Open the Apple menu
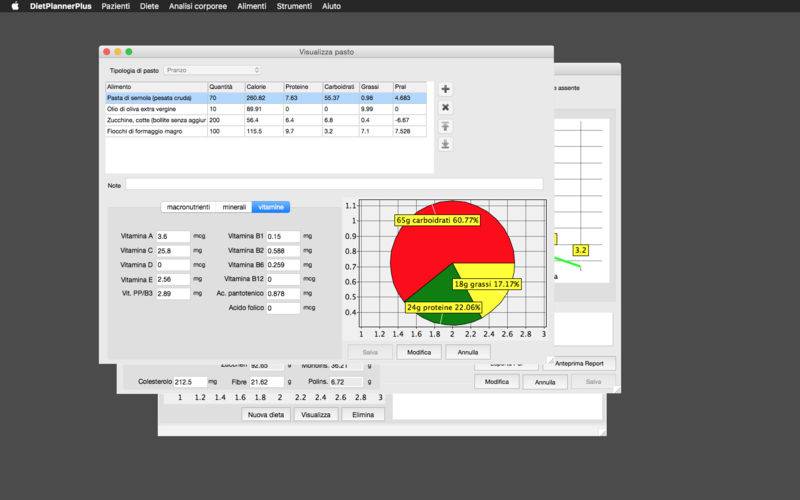Viewport: 800px width, 500px height. click(x=15, y=6)
